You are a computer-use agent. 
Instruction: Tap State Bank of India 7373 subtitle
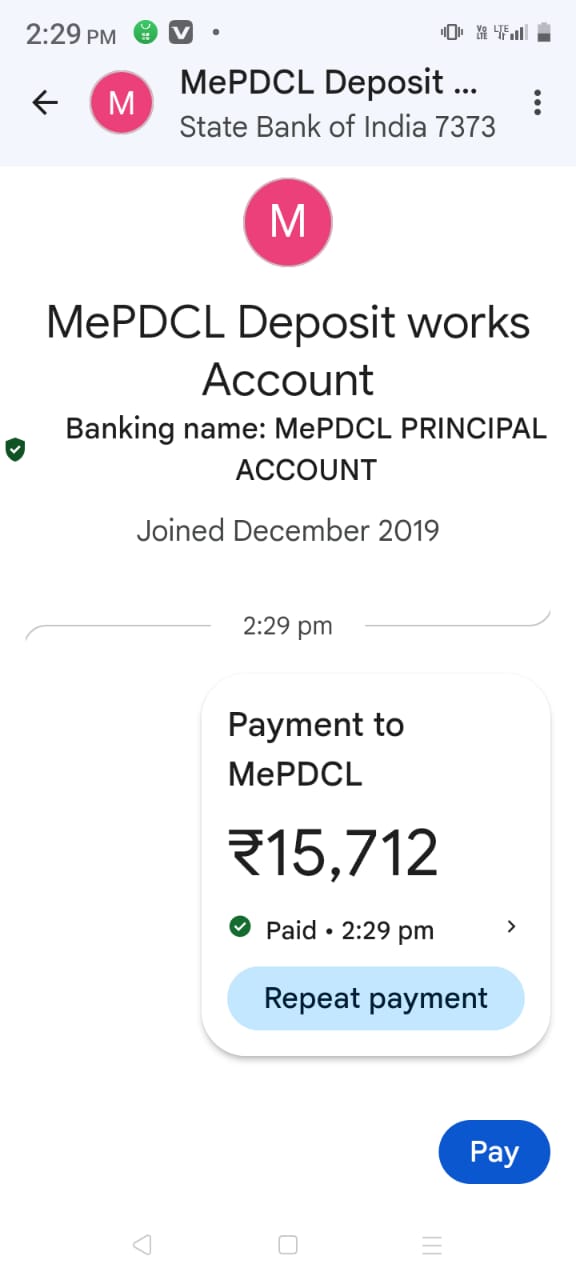click(x=337, y=127)
